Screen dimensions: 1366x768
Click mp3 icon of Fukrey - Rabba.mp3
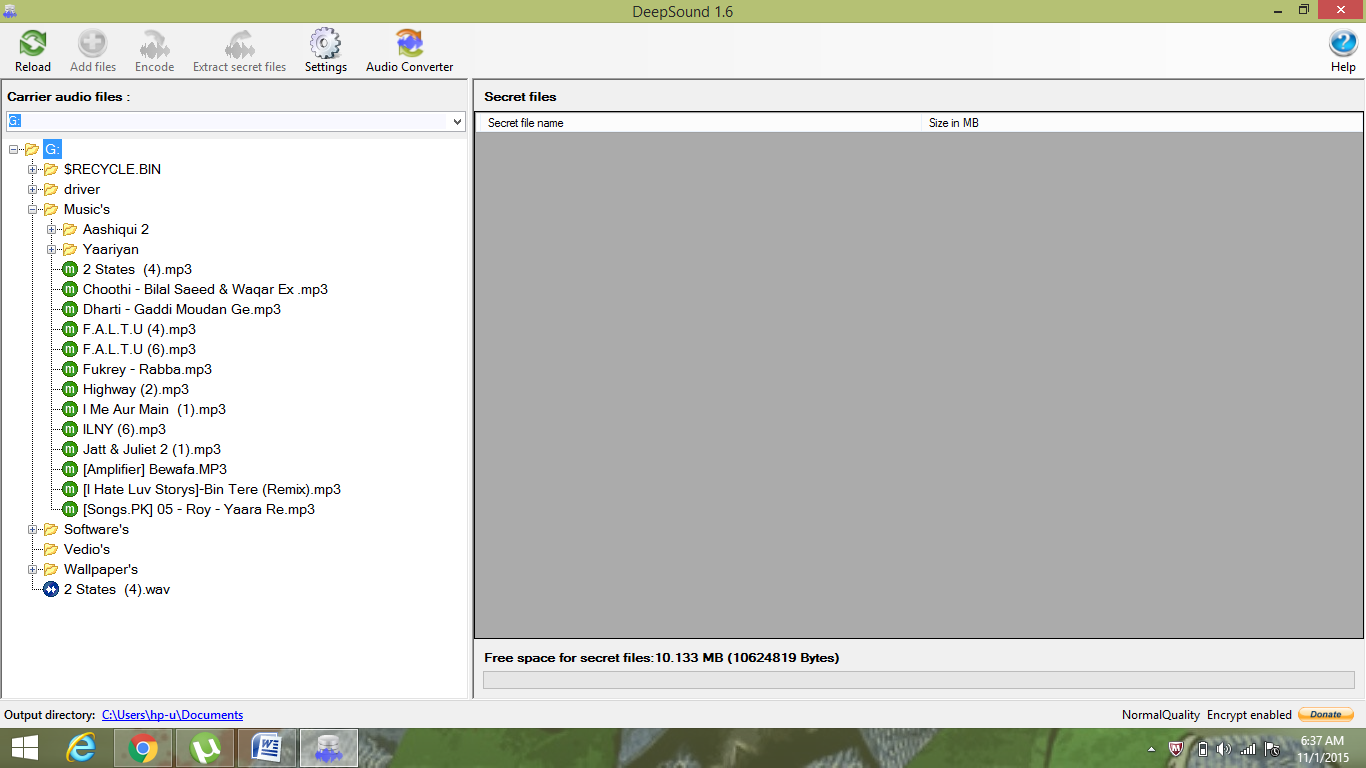click(x=70, y=369)
